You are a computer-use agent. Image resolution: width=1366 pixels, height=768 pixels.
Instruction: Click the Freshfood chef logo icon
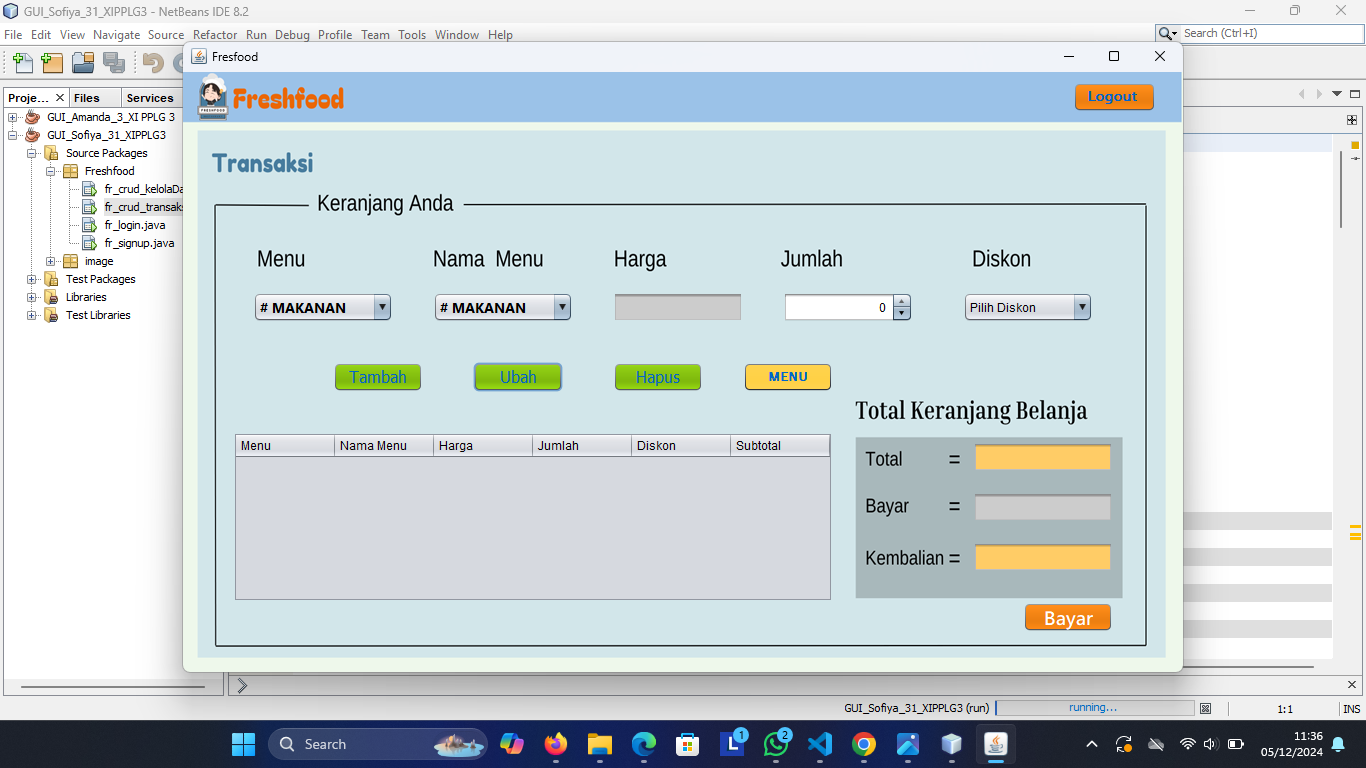pyautogui.click(x=212, y=97)
